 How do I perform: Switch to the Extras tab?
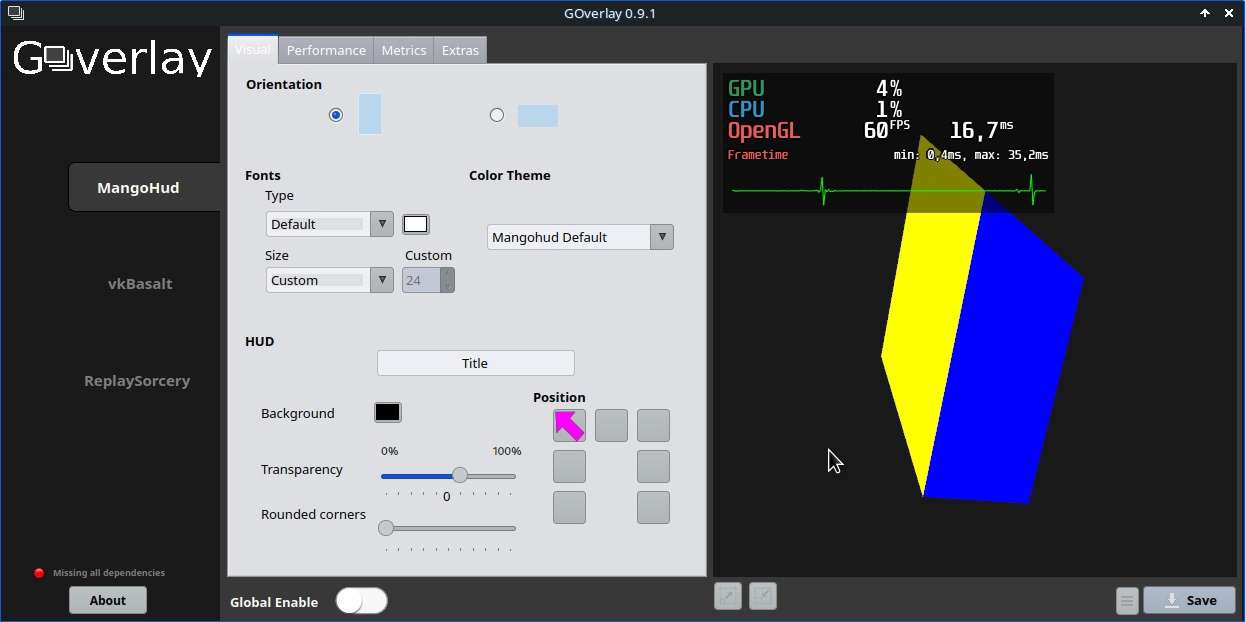coord(460,50)
